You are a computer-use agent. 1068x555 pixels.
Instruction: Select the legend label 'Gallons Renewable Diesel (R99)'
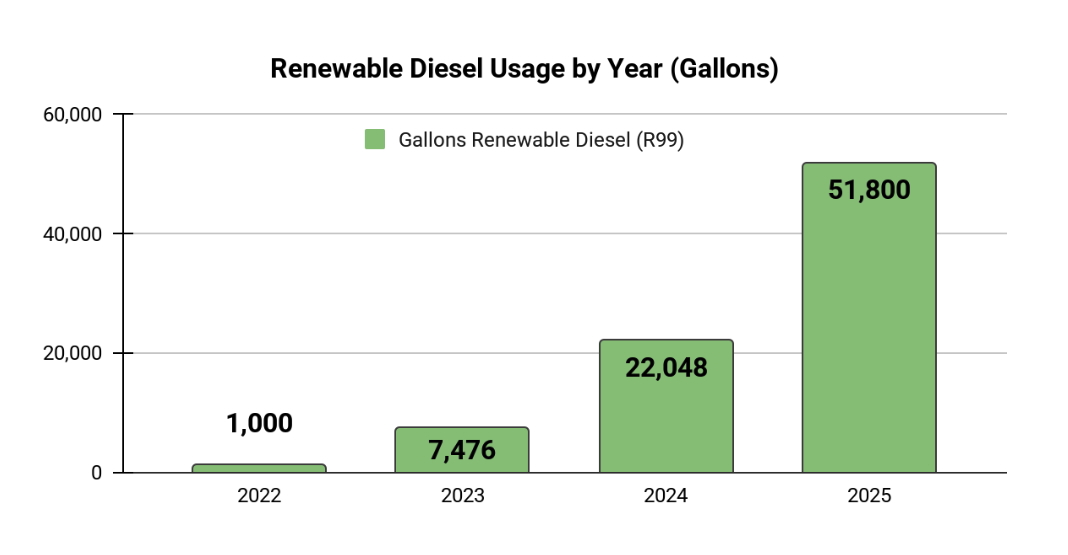point(541,140)
